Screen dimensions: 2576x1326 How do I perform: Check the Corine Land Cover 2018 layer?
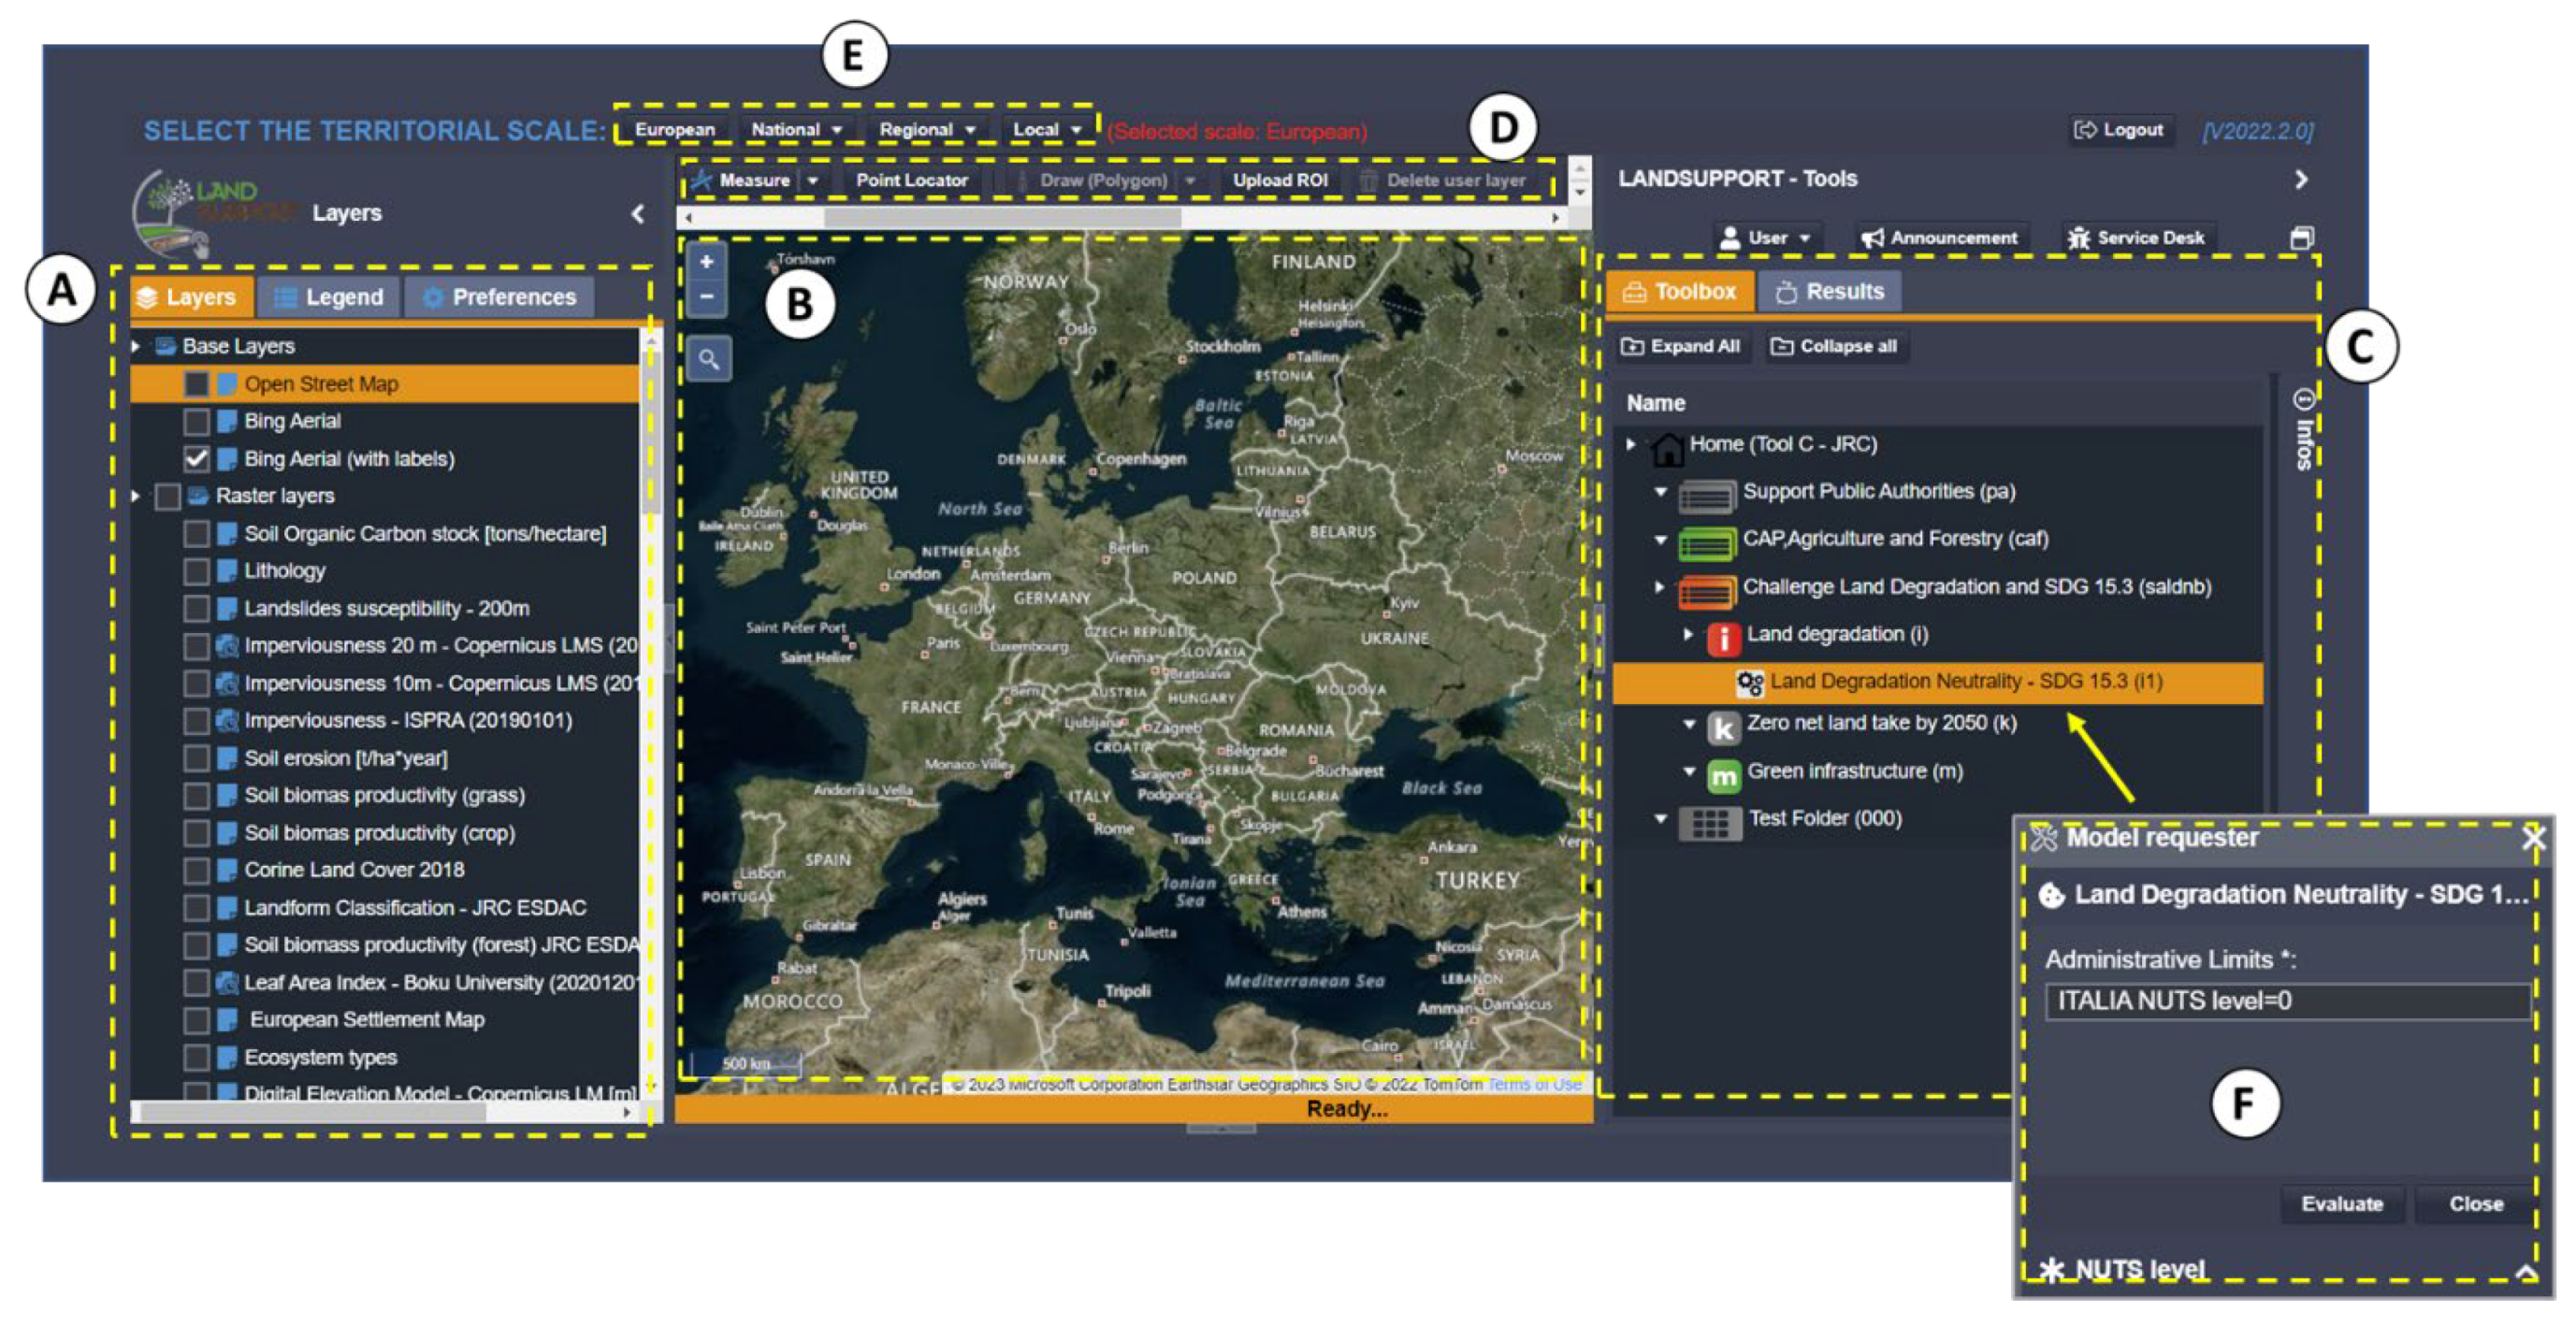click(196, 870)
